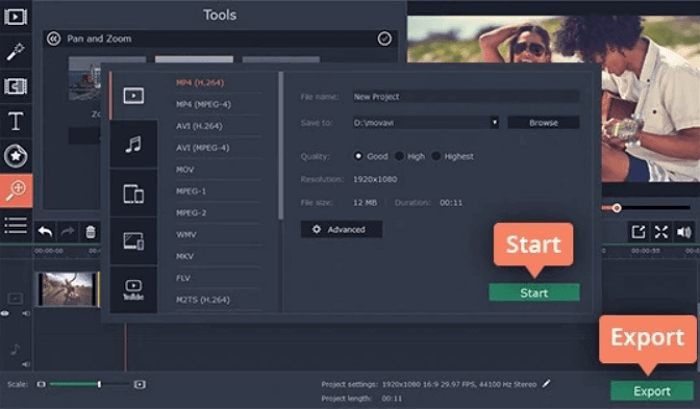Adjust the timeline Scale slider
Viewport: 700px width, 409px height.
click(98, 384)
